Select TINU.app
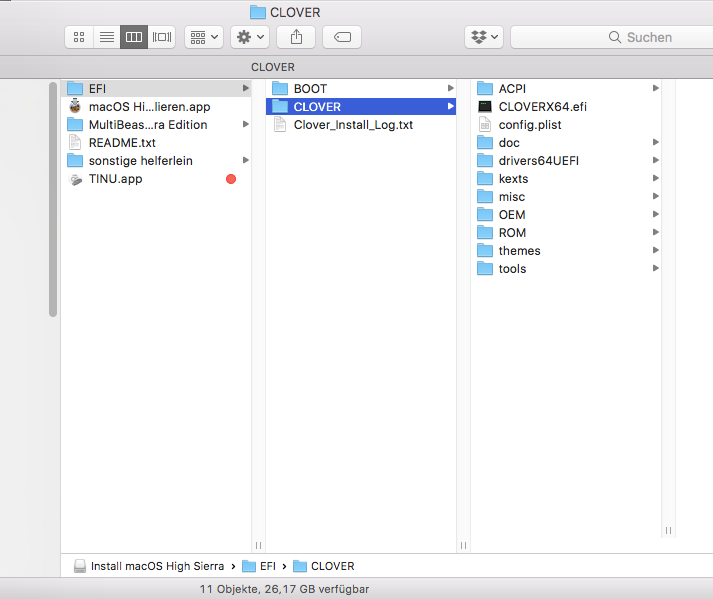This screenshot has width=713, height=599. tap(156, 179)
